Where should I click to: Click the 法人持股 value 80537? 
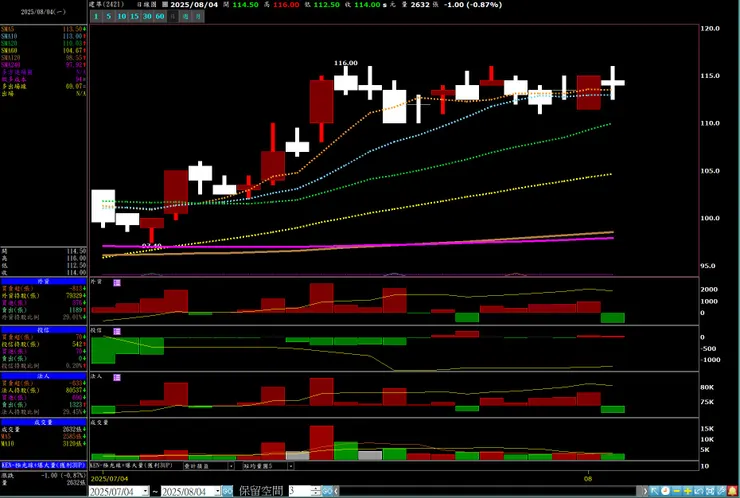(74, 390)
